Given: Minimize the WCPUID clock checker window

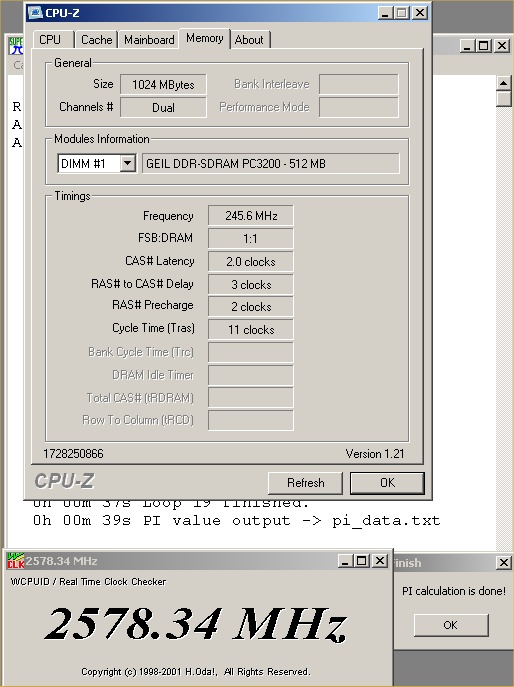Looking at the screenshot, I should 344,561.
